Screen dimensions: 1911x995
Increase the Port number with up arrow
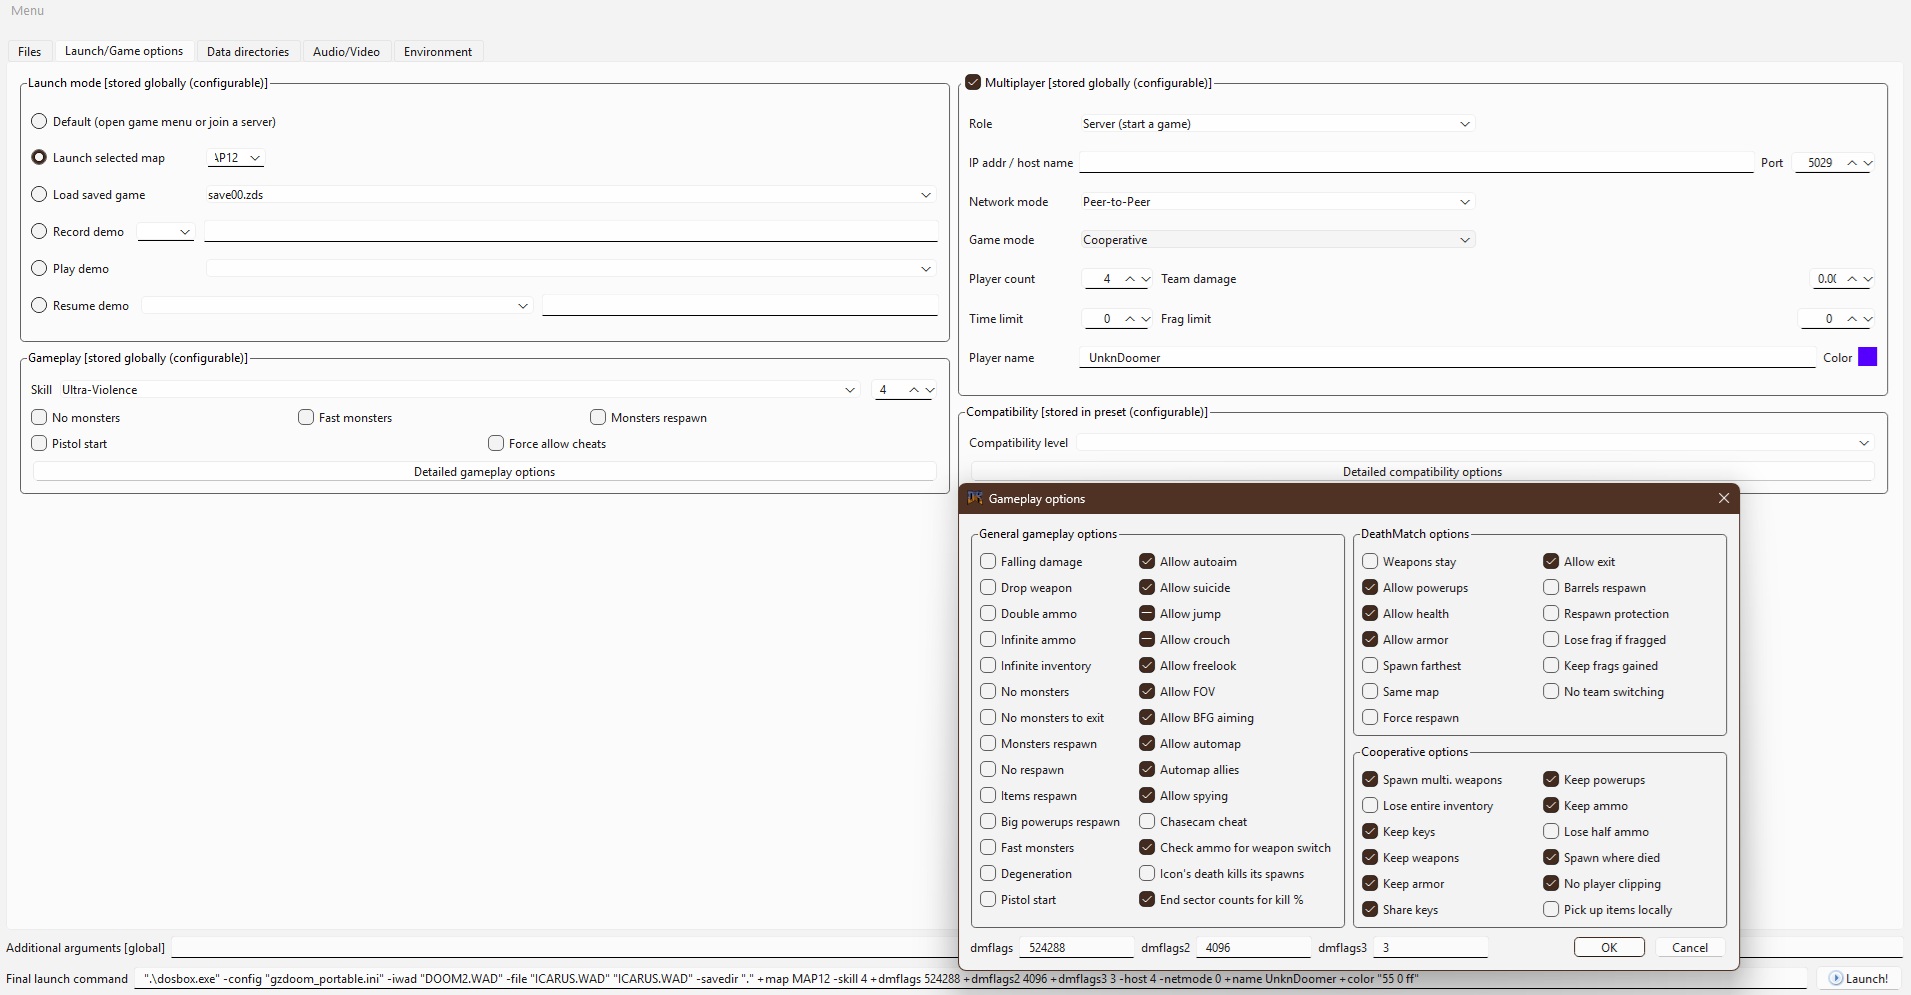pos(1852,163)
